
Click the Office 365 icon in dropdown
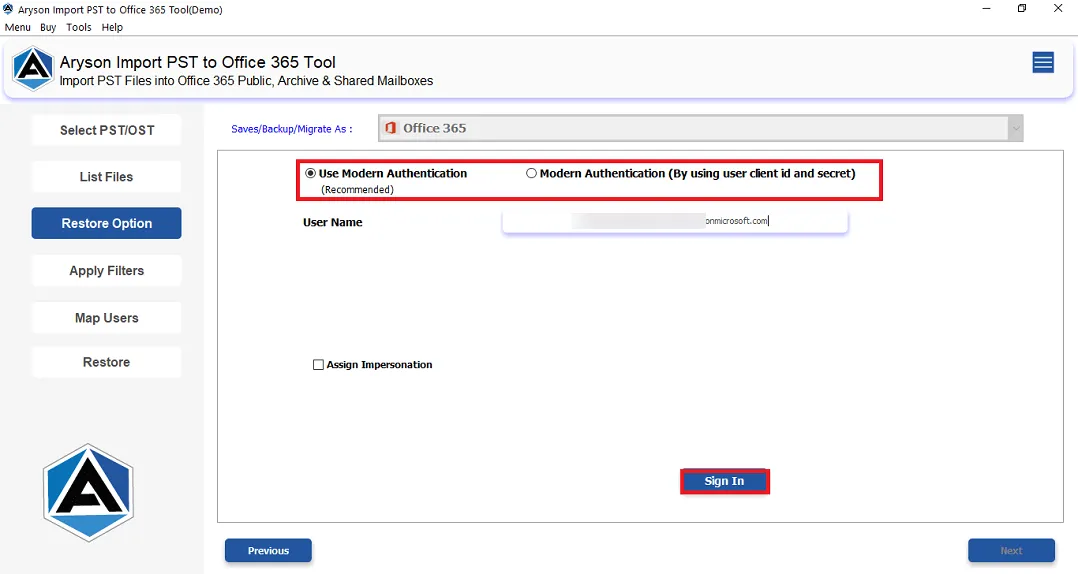pos(390,128)
